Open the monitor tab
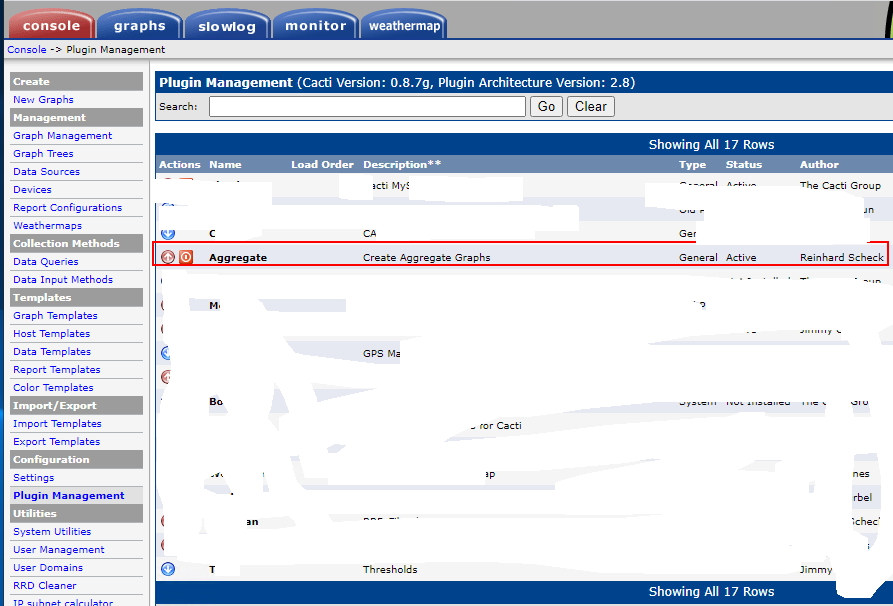Viewport: 893px width, 606px height. click(x=315, y=25)
